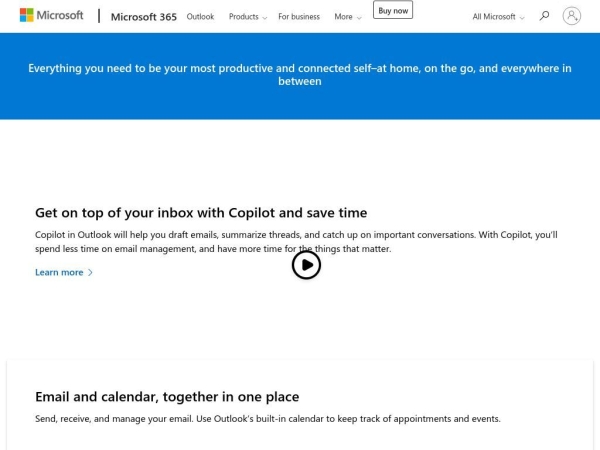The image size is (600, 450).
Task: Click the Email and calendar heading
Action: pyautogui.click(x=167, y=397)
